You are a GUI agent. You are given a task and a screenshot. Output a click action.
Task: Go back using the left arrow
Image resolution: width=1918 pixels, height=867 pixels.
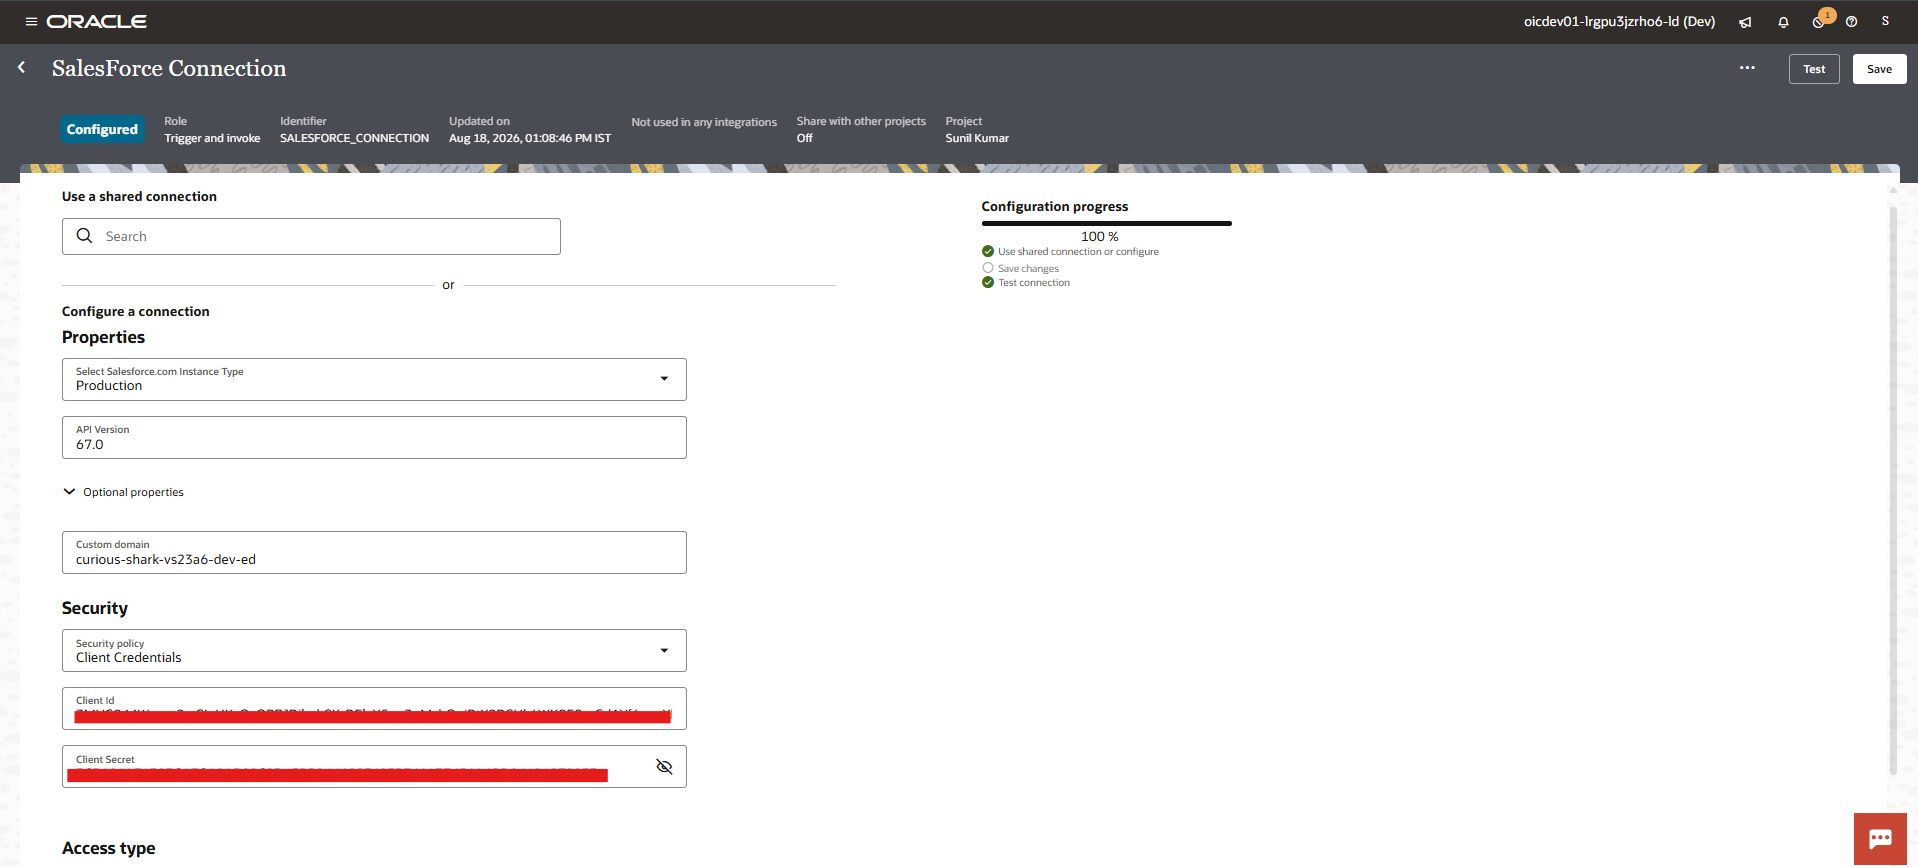(x=22, y=67)
